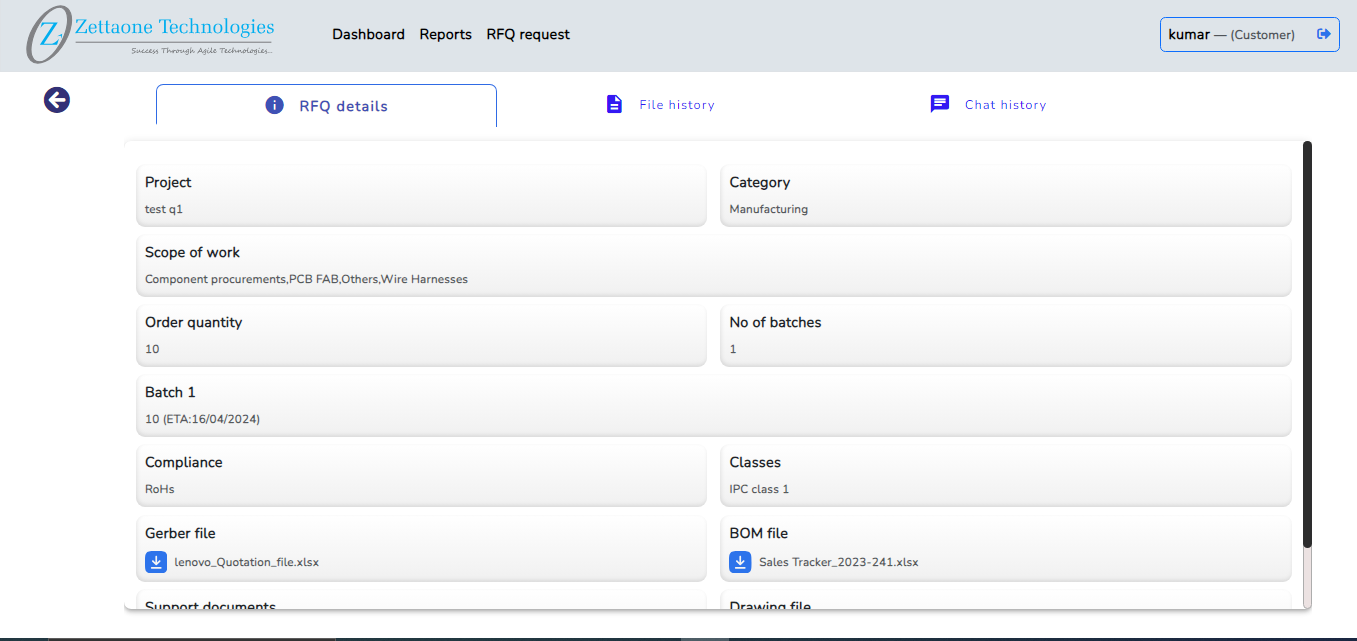1357x641 pixels.
Task: Download the BOM file via its download icon
Action: pos(740,562)
